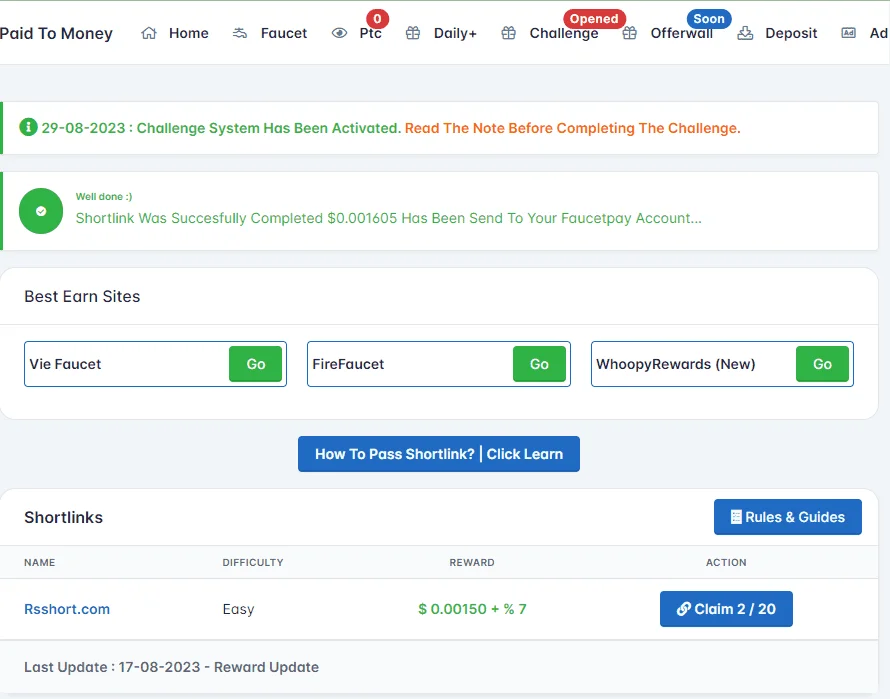This screenshot has height=699, width=890.
Task: Click the Faucet icon in navbar
Action: tap(240, 33)
